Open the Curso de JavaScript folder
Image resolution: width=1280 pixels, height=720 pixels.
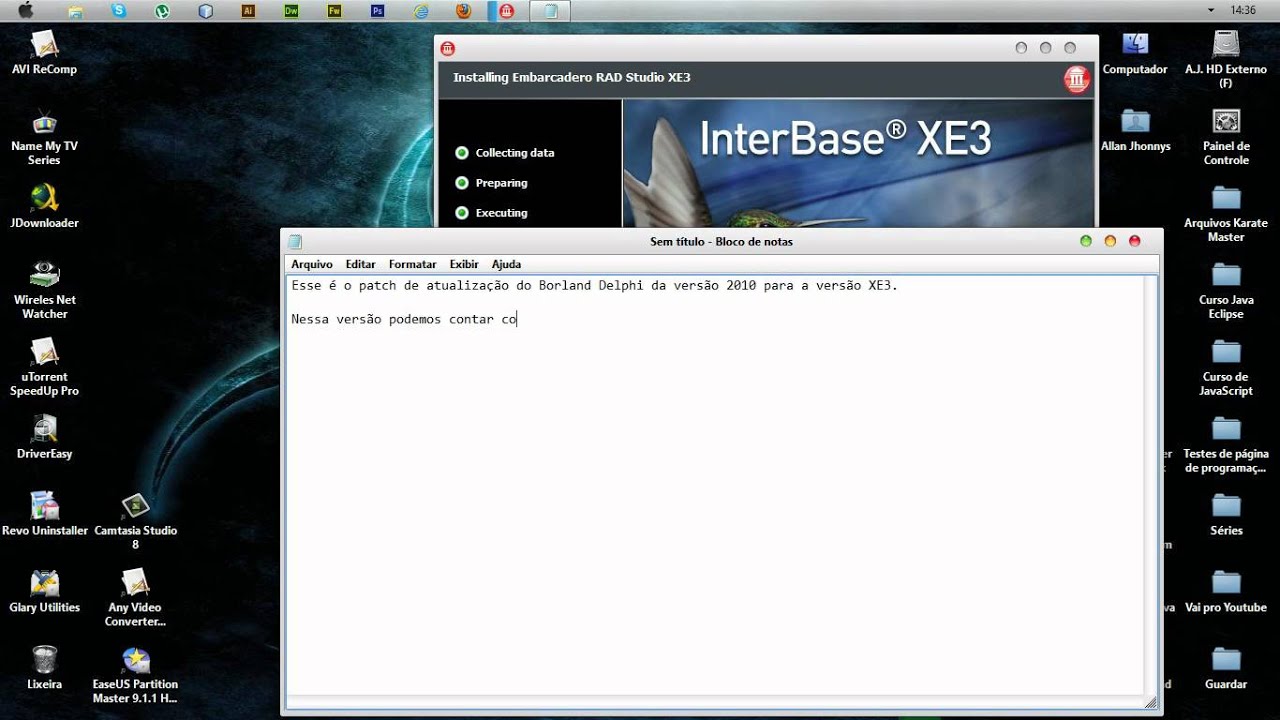[1226, 368]
